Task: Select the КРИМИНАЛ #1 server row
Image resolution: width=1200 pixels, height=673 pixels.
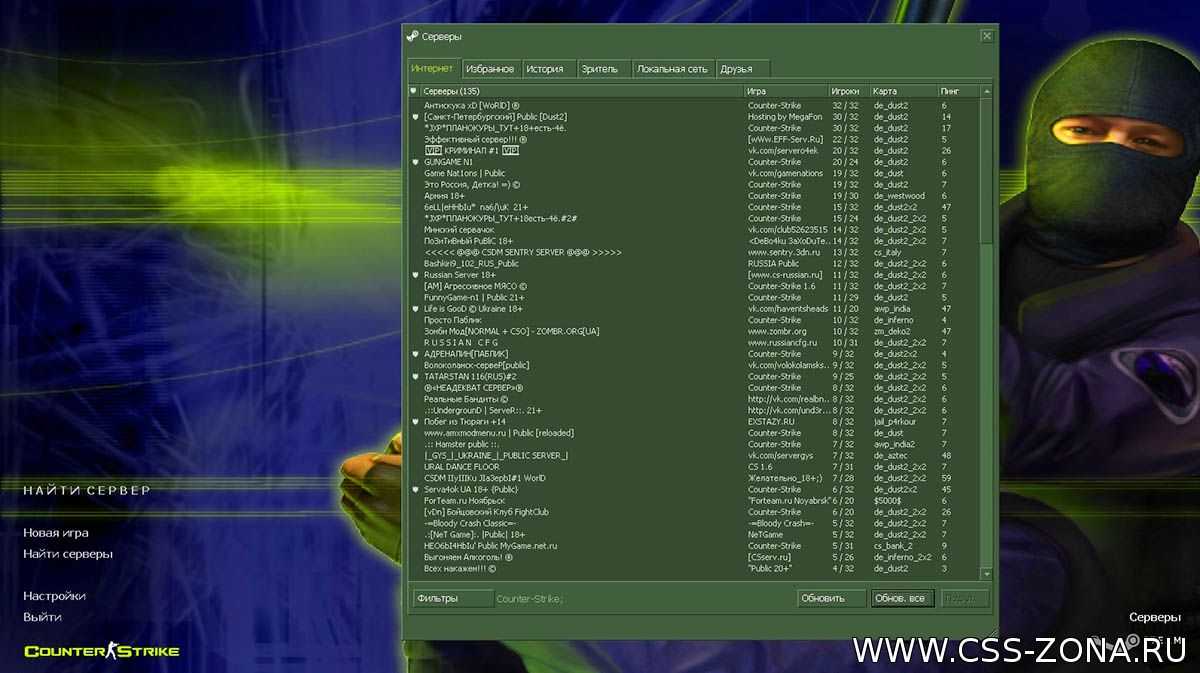Action: pos(695,151)
